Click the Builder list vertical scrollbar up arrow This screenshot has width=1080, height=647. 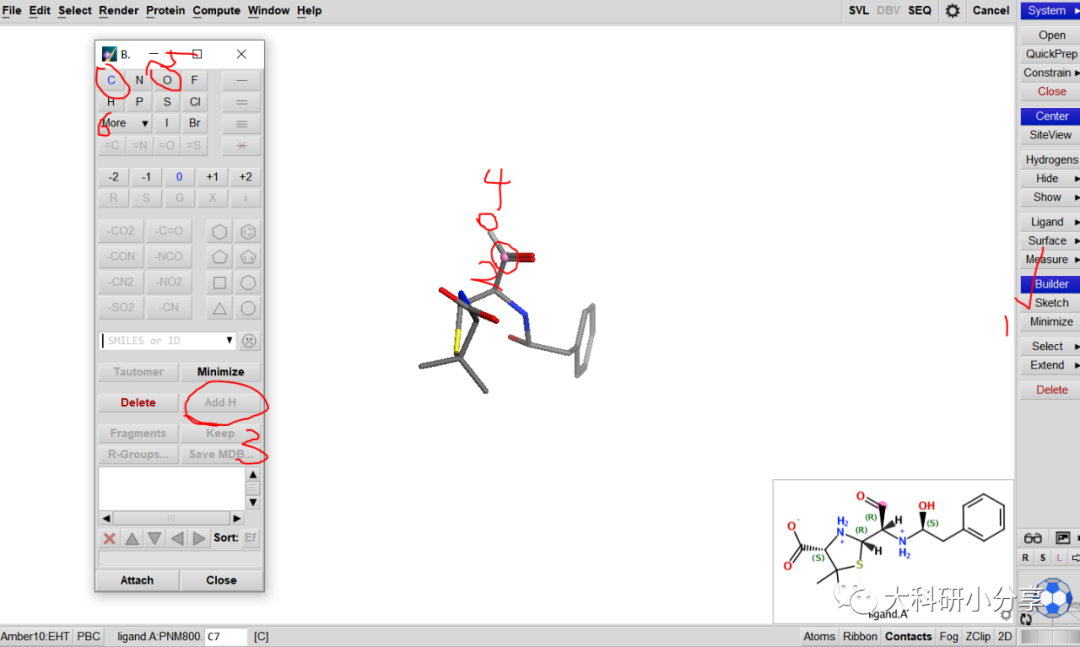(x=253, y=475)
